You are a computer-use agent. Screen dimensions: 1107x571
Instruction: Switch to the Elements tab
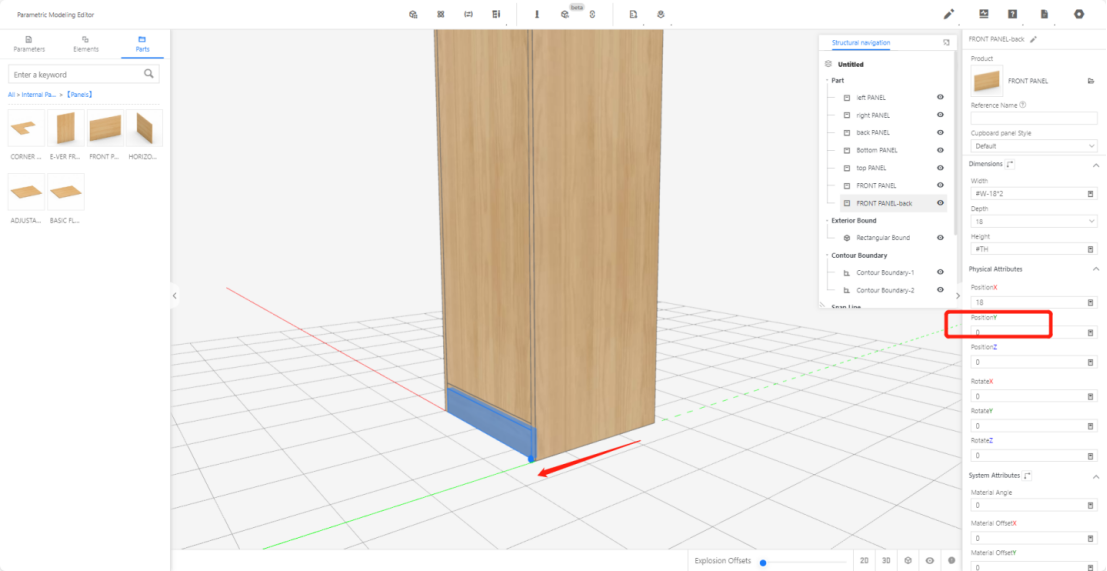point(85,44)
